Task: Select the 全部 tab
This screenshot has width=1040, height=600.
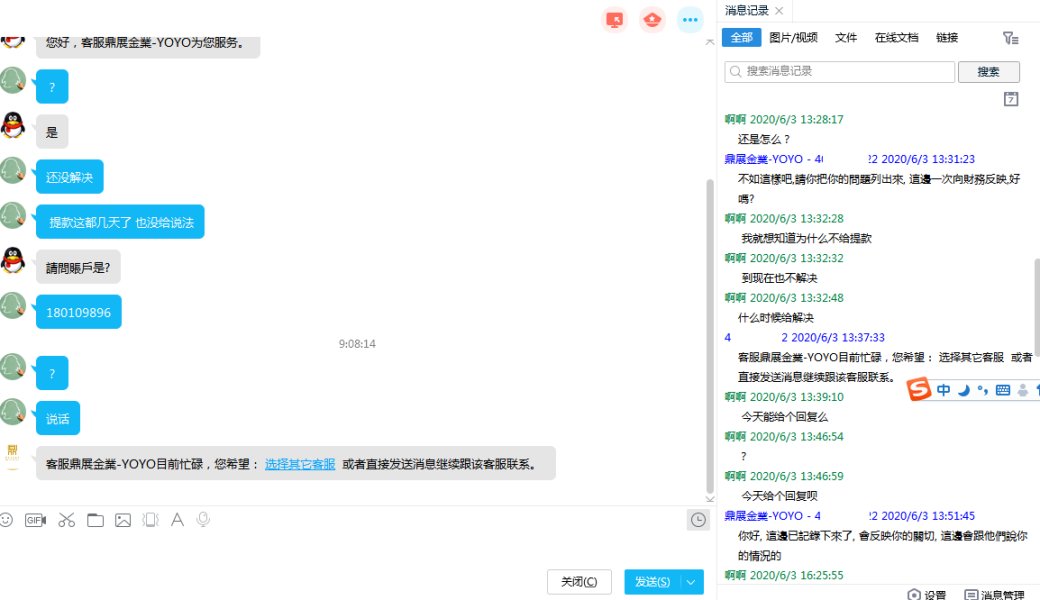Action: (742, 38)
